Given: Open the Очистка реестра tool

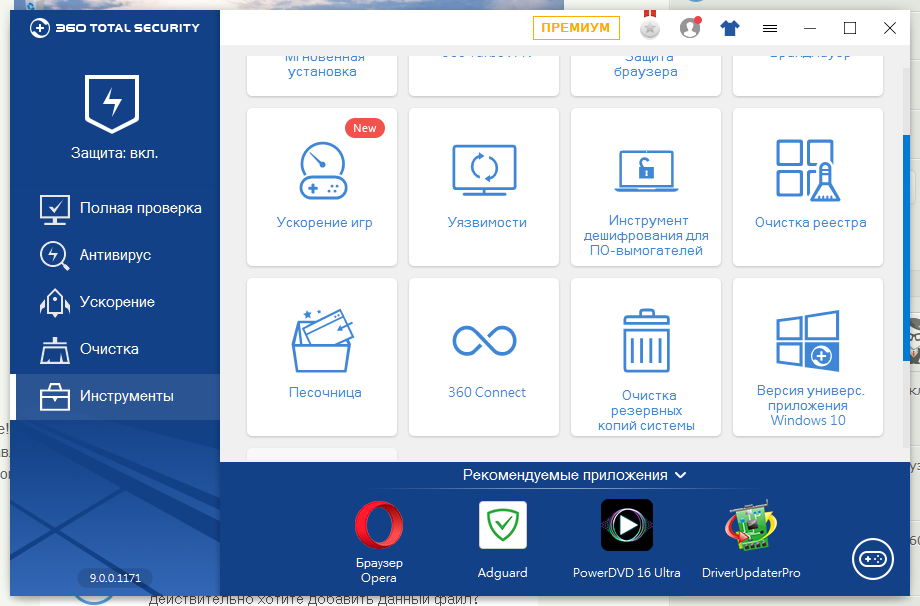Looking at the screenshot, I should point(807,187).
